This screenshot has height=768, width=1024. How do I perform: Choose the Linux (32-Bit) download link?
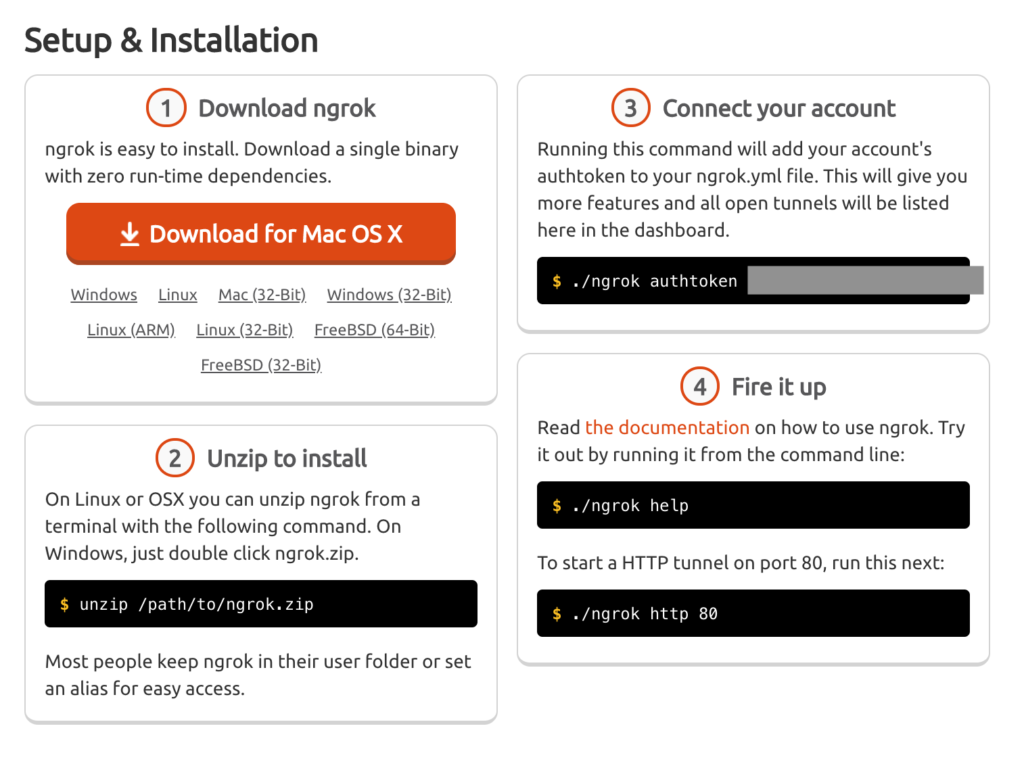pos(245,330)
